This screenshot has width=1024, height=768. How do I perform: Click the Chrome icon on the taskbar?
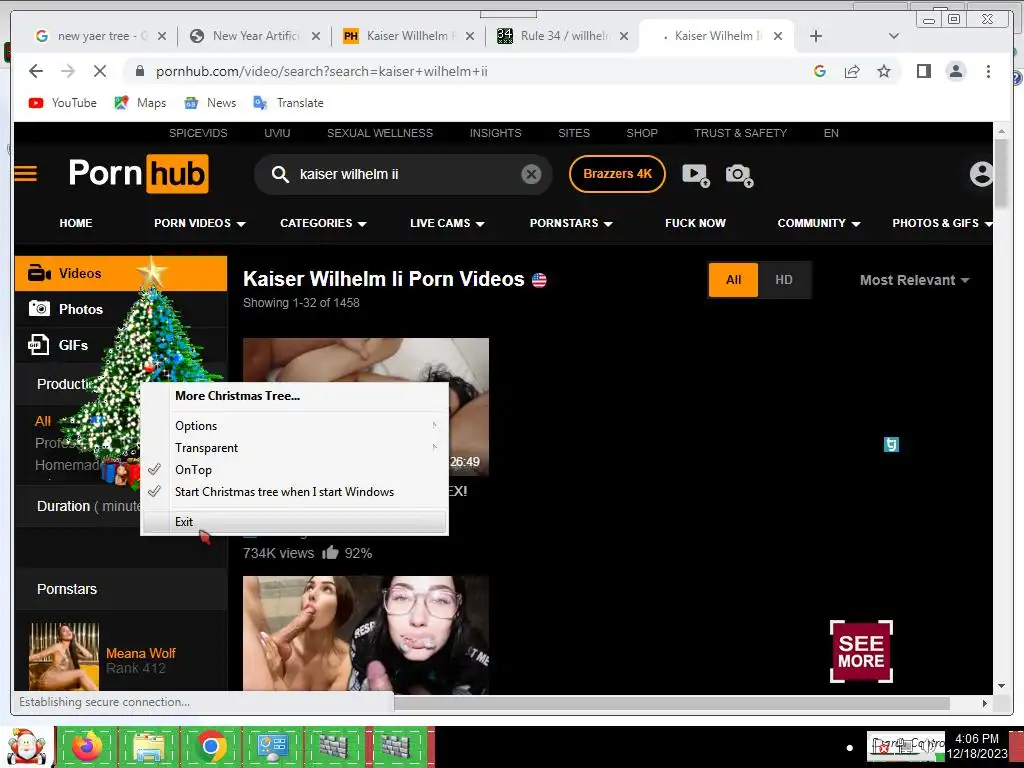click(210, 746)
